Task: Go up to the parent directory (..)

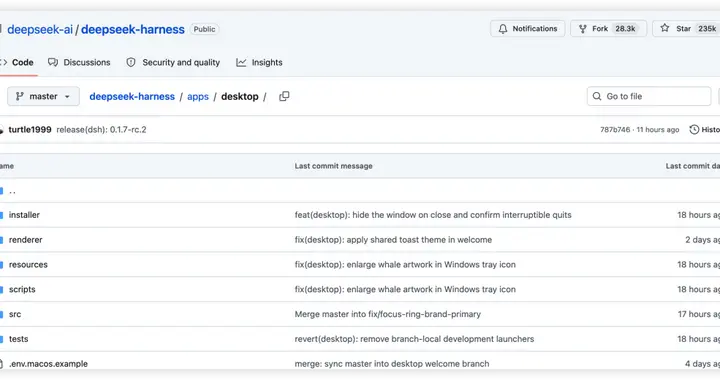Action: click(12, 191)
